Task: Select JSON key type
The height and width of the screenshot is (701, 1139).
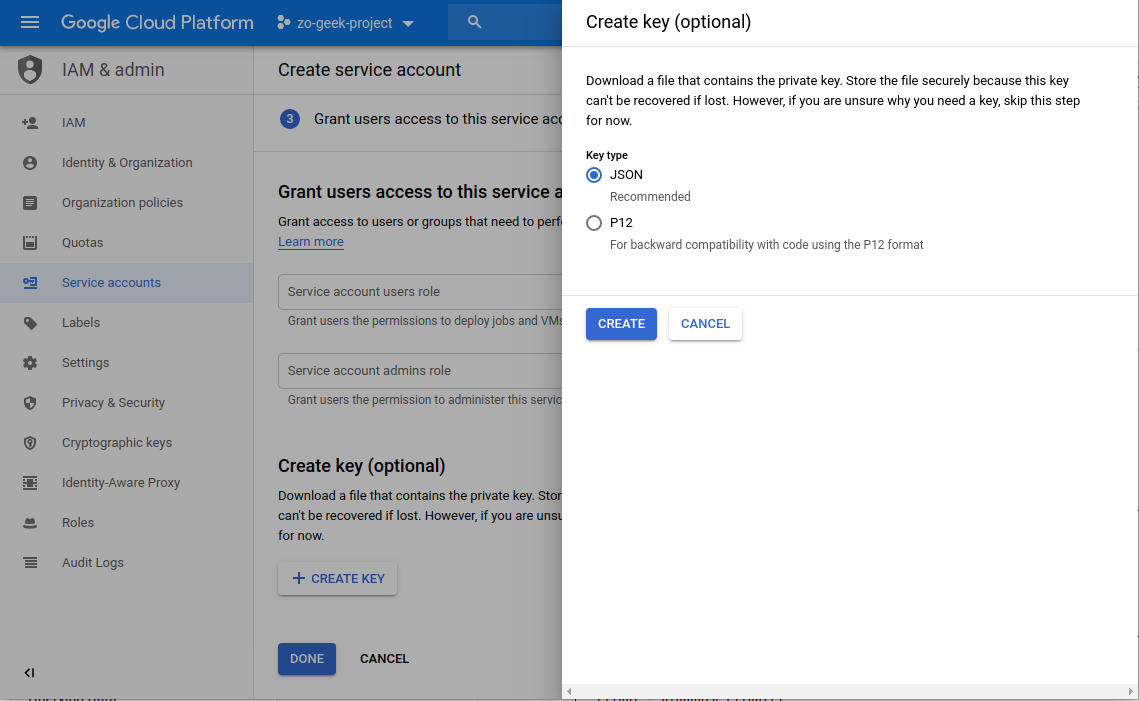Action: (594, 175)
